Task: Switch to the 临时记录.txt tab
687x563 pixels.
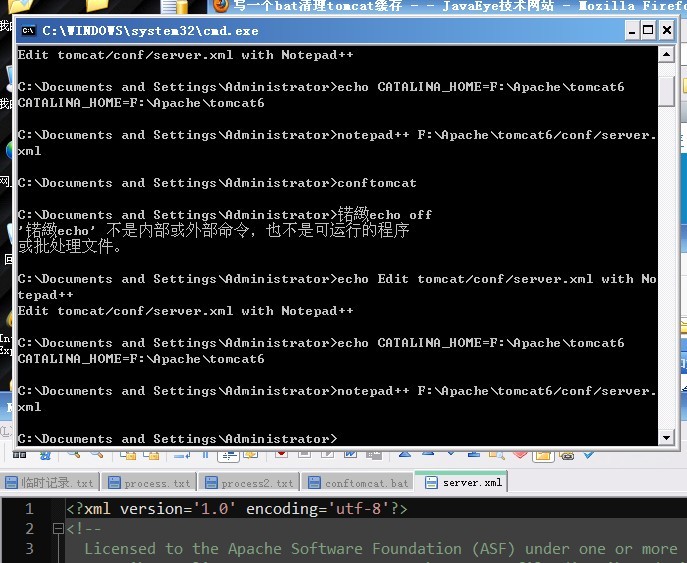Action: point(50,482)
